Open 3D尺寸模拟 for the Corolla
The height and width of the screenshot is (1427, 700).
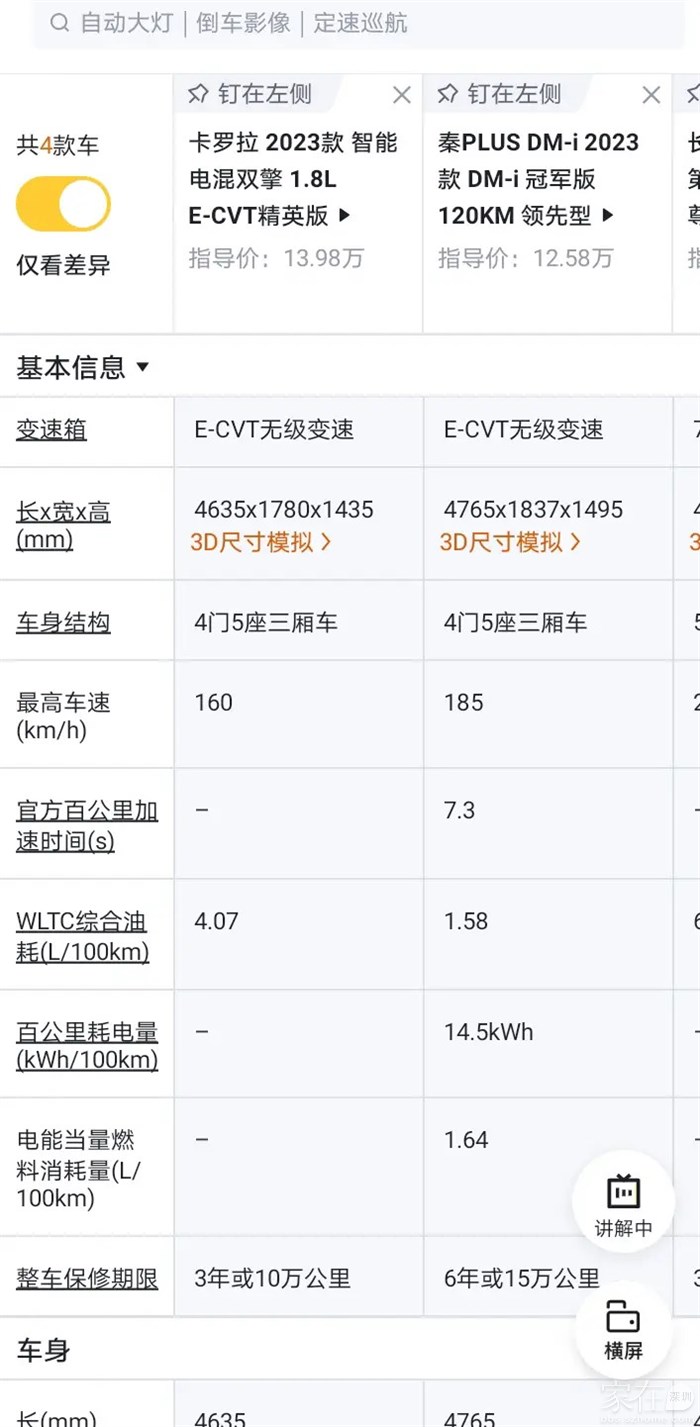(261, 542)
